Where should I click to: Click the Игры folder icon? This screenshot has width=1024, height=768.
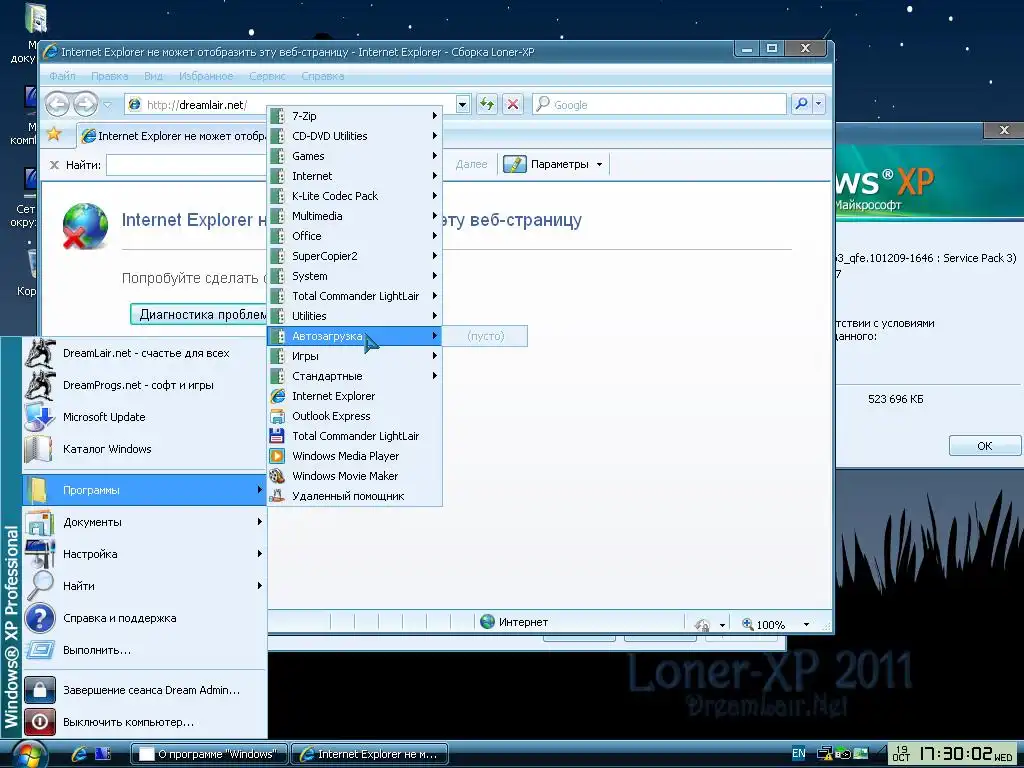point(278,356)
